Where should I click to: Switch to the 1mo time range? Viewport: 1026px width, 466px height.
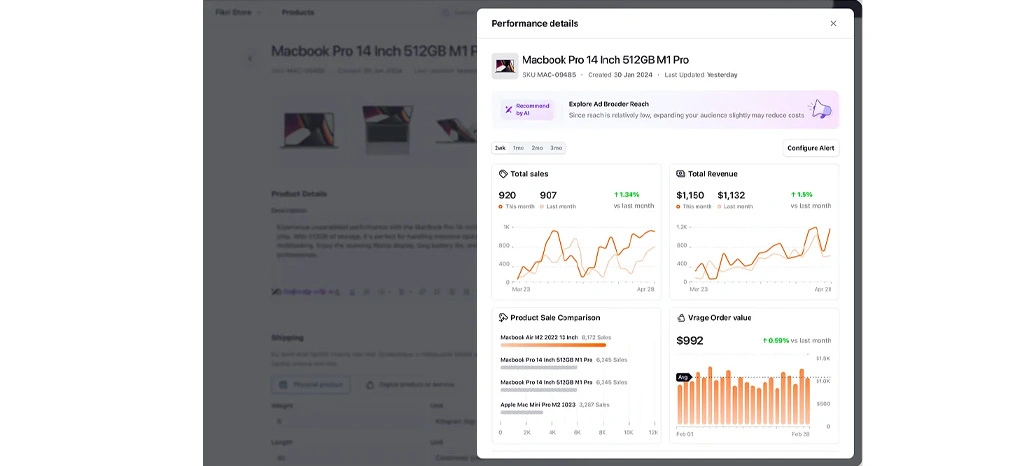tap(518, 148)
